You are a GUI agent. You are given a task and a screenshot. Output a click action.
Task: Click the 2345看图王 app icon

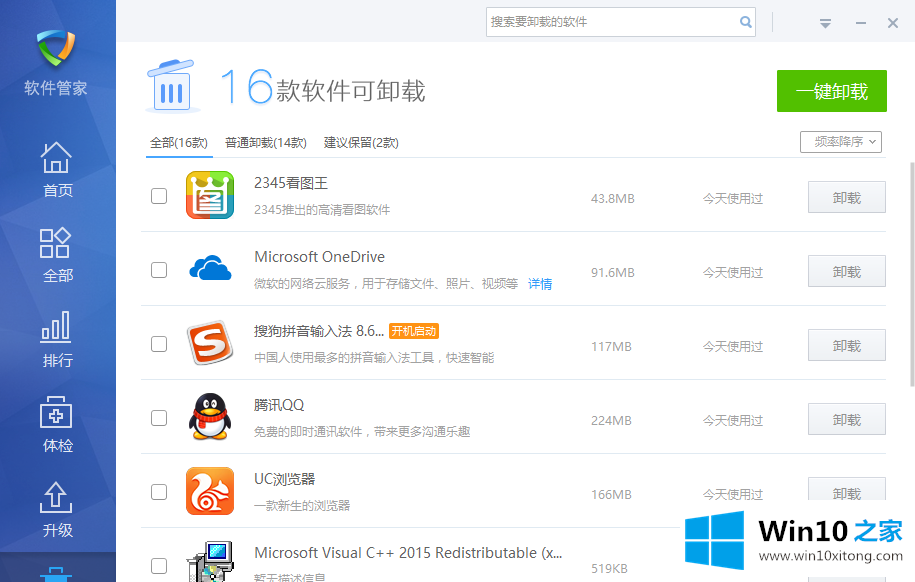tap(210, 195)
